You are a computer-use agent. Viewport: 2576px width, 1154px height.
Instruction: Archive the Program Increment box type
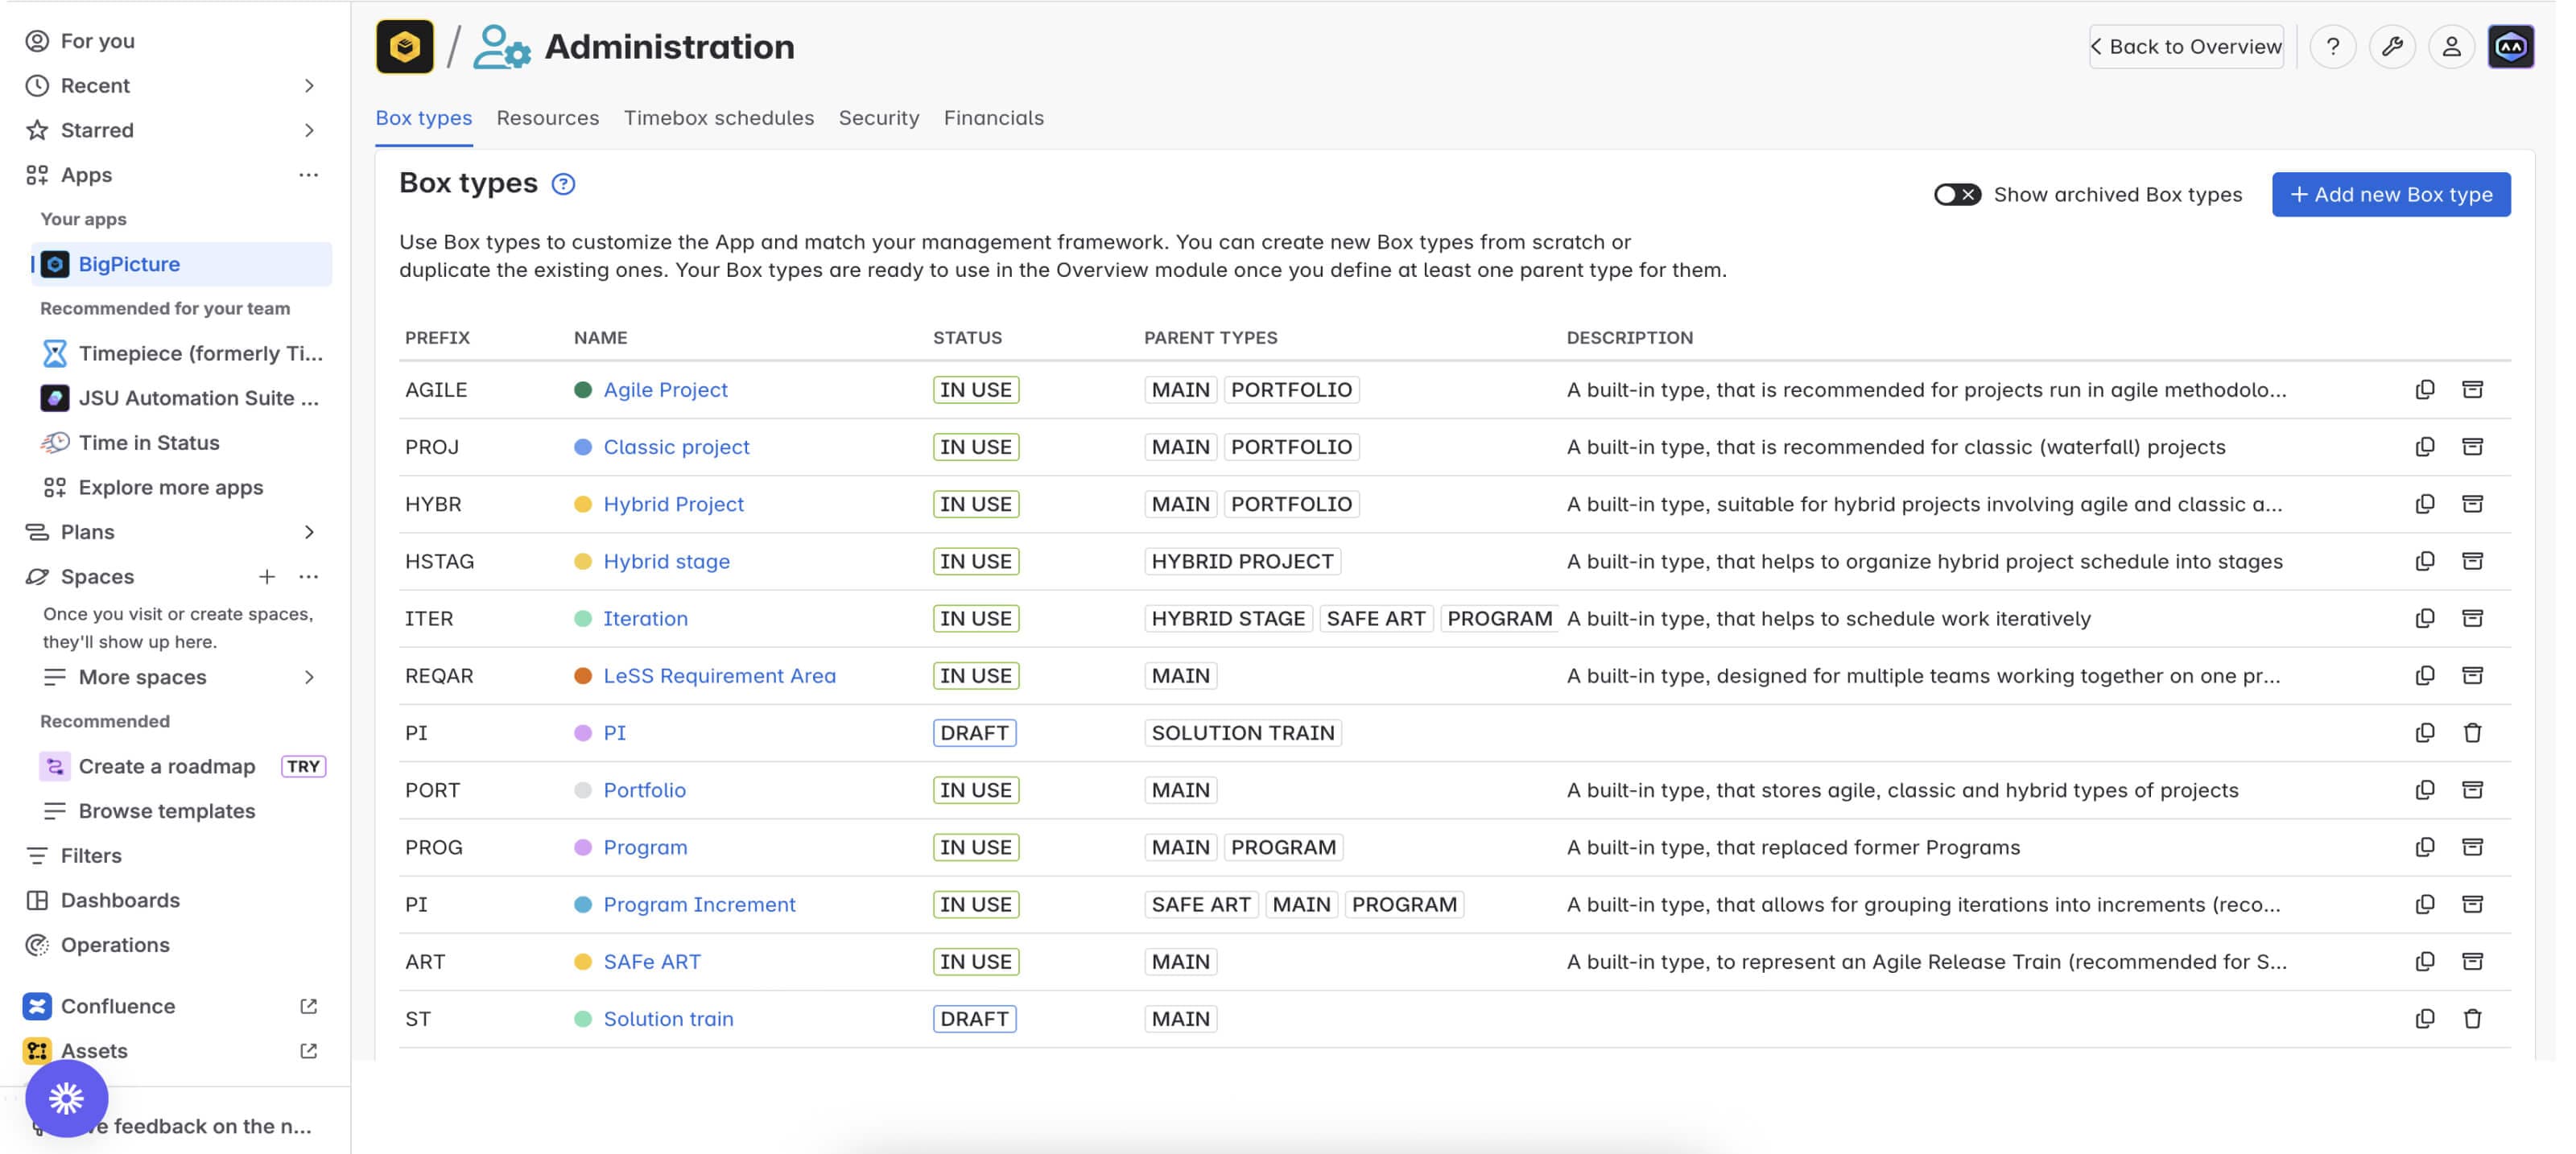[x=2472, y=904]
